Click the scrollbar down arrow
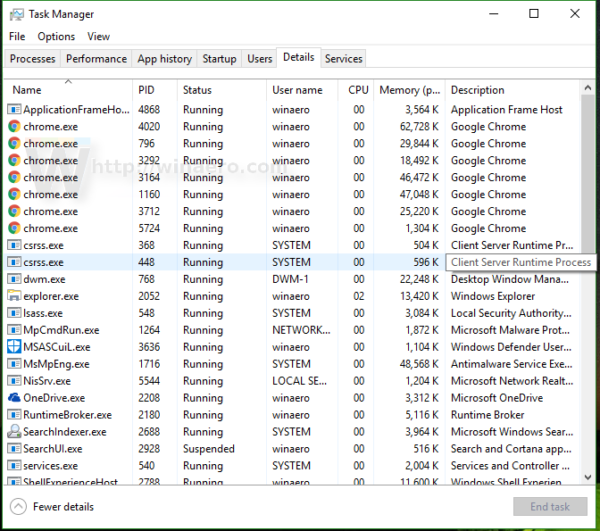The width and height of the screenshot is (600, 531). 588,477
